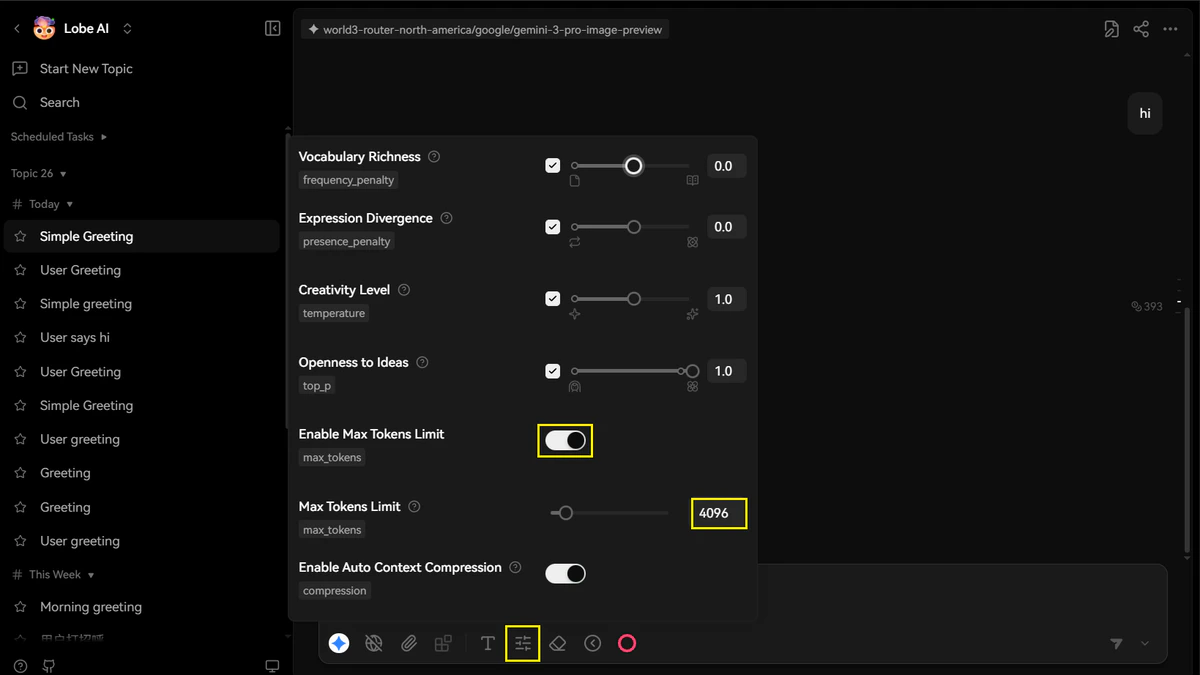Star the User says hi topic
The height and width of the screenshot is (675, 1200).
(x=20, y=338)
